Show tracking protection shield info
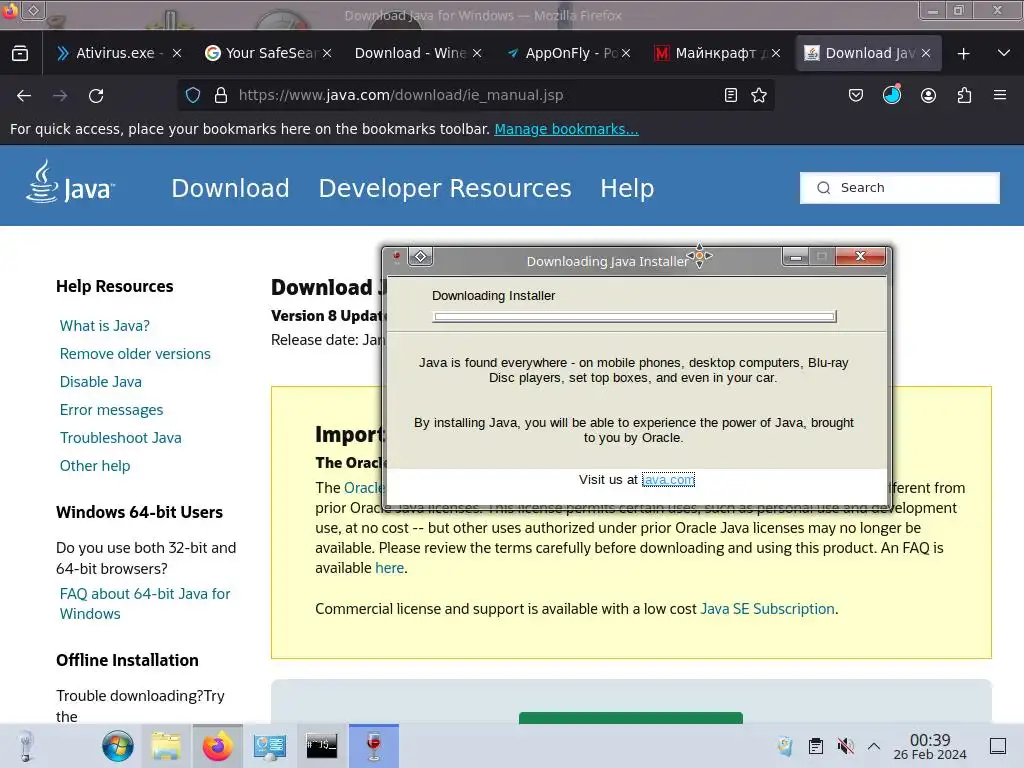Viewport: 1024px width, 768px height. [x=193, y=95]
